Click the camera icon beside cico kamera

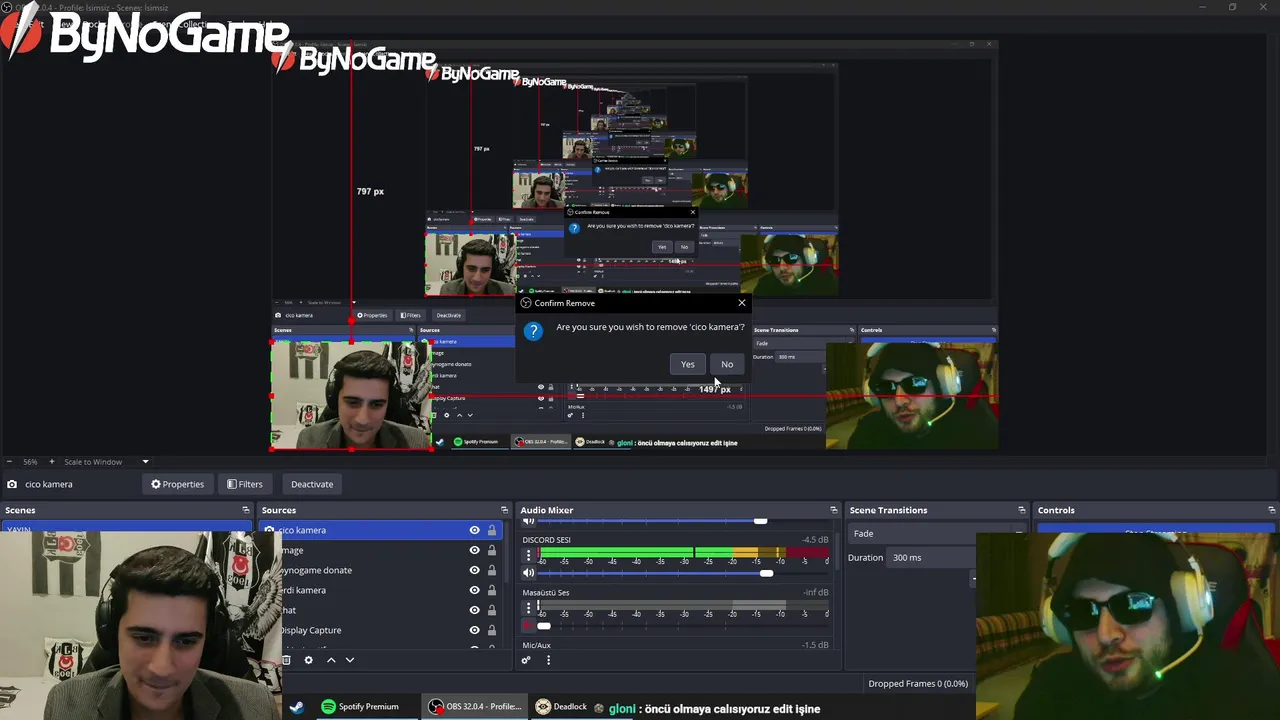[x=11, y=484]
